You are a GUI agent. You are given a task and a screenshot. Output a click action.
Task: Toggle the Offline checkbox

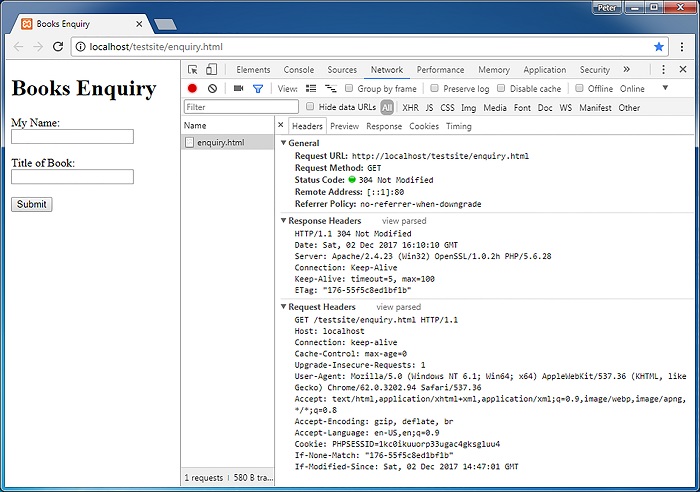(579, 88)
